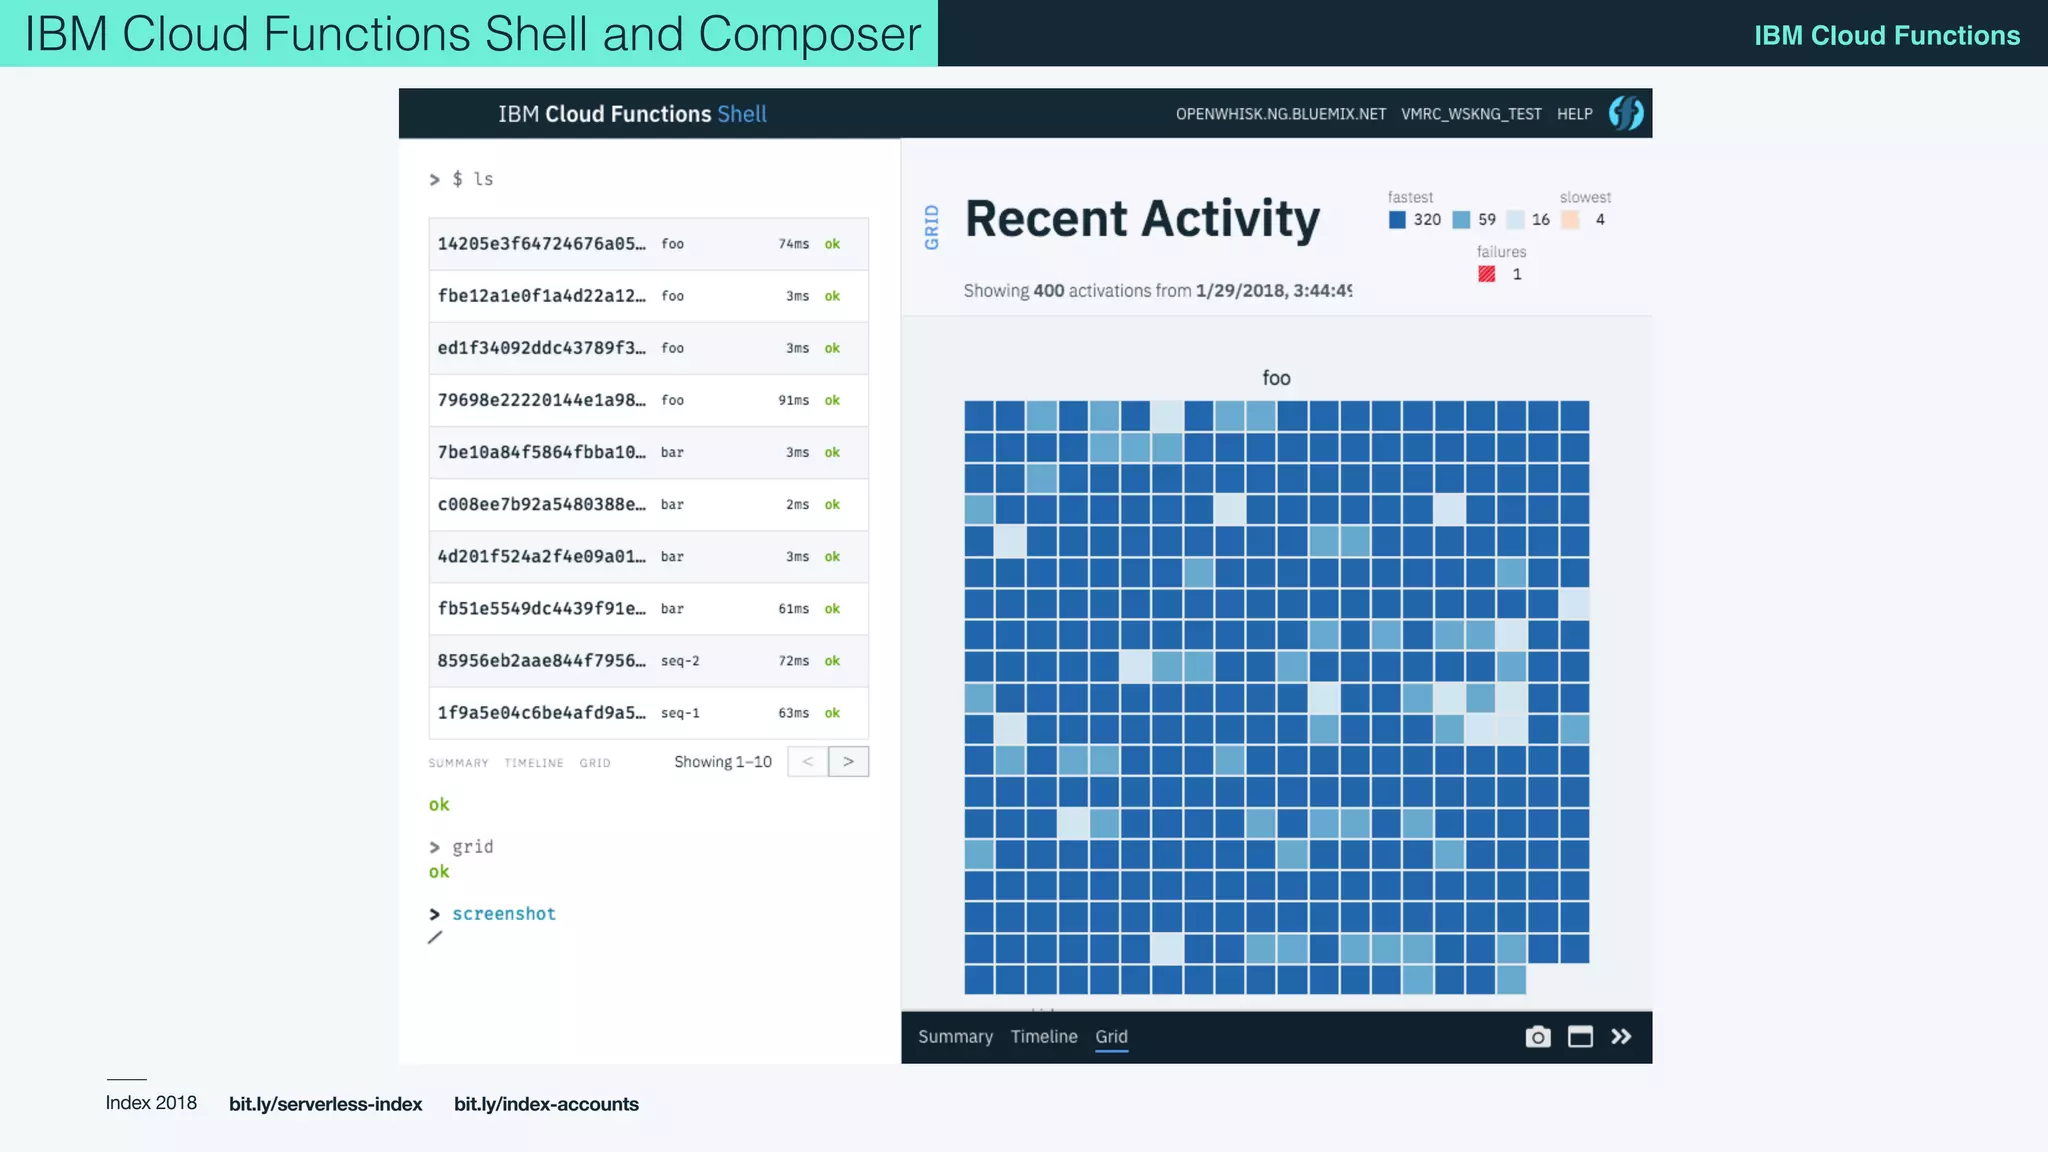Screen dimensions: 2048x1152
Task: Click the 91ms duration value
Action: pos(794,400)
